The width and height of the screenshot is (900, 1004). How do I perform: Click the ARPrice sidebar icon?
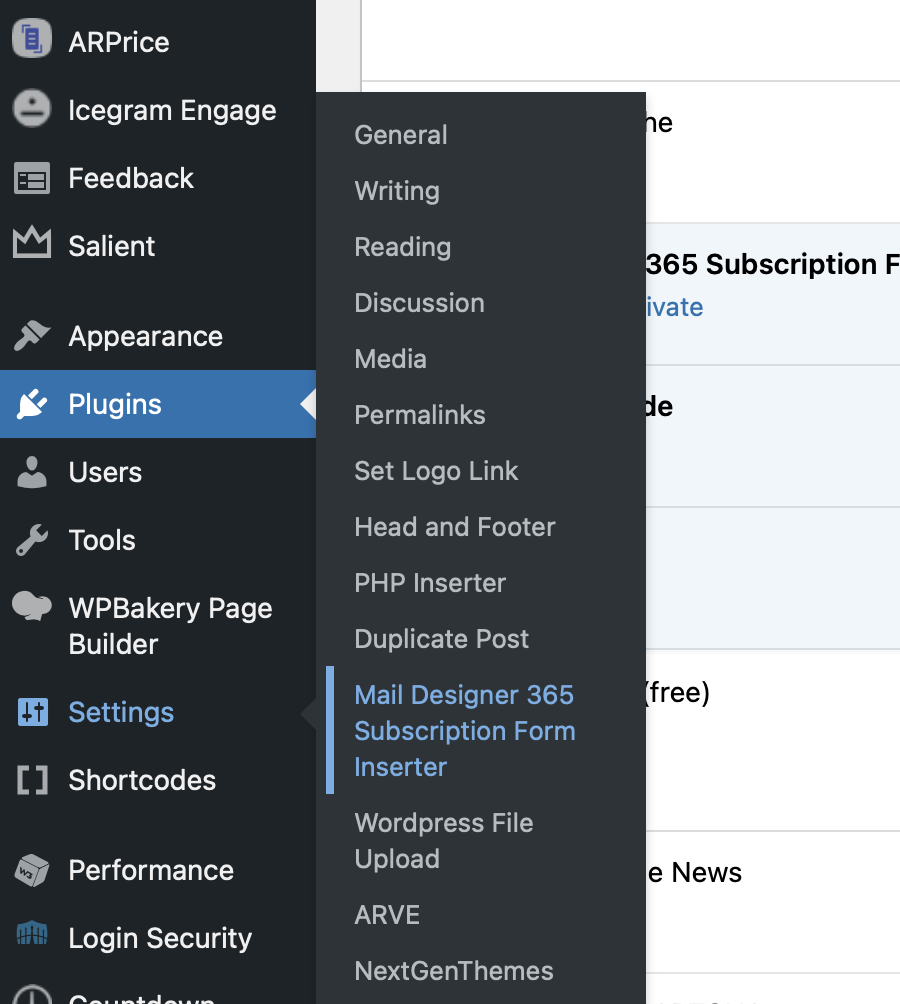click(x=31, y=39)
